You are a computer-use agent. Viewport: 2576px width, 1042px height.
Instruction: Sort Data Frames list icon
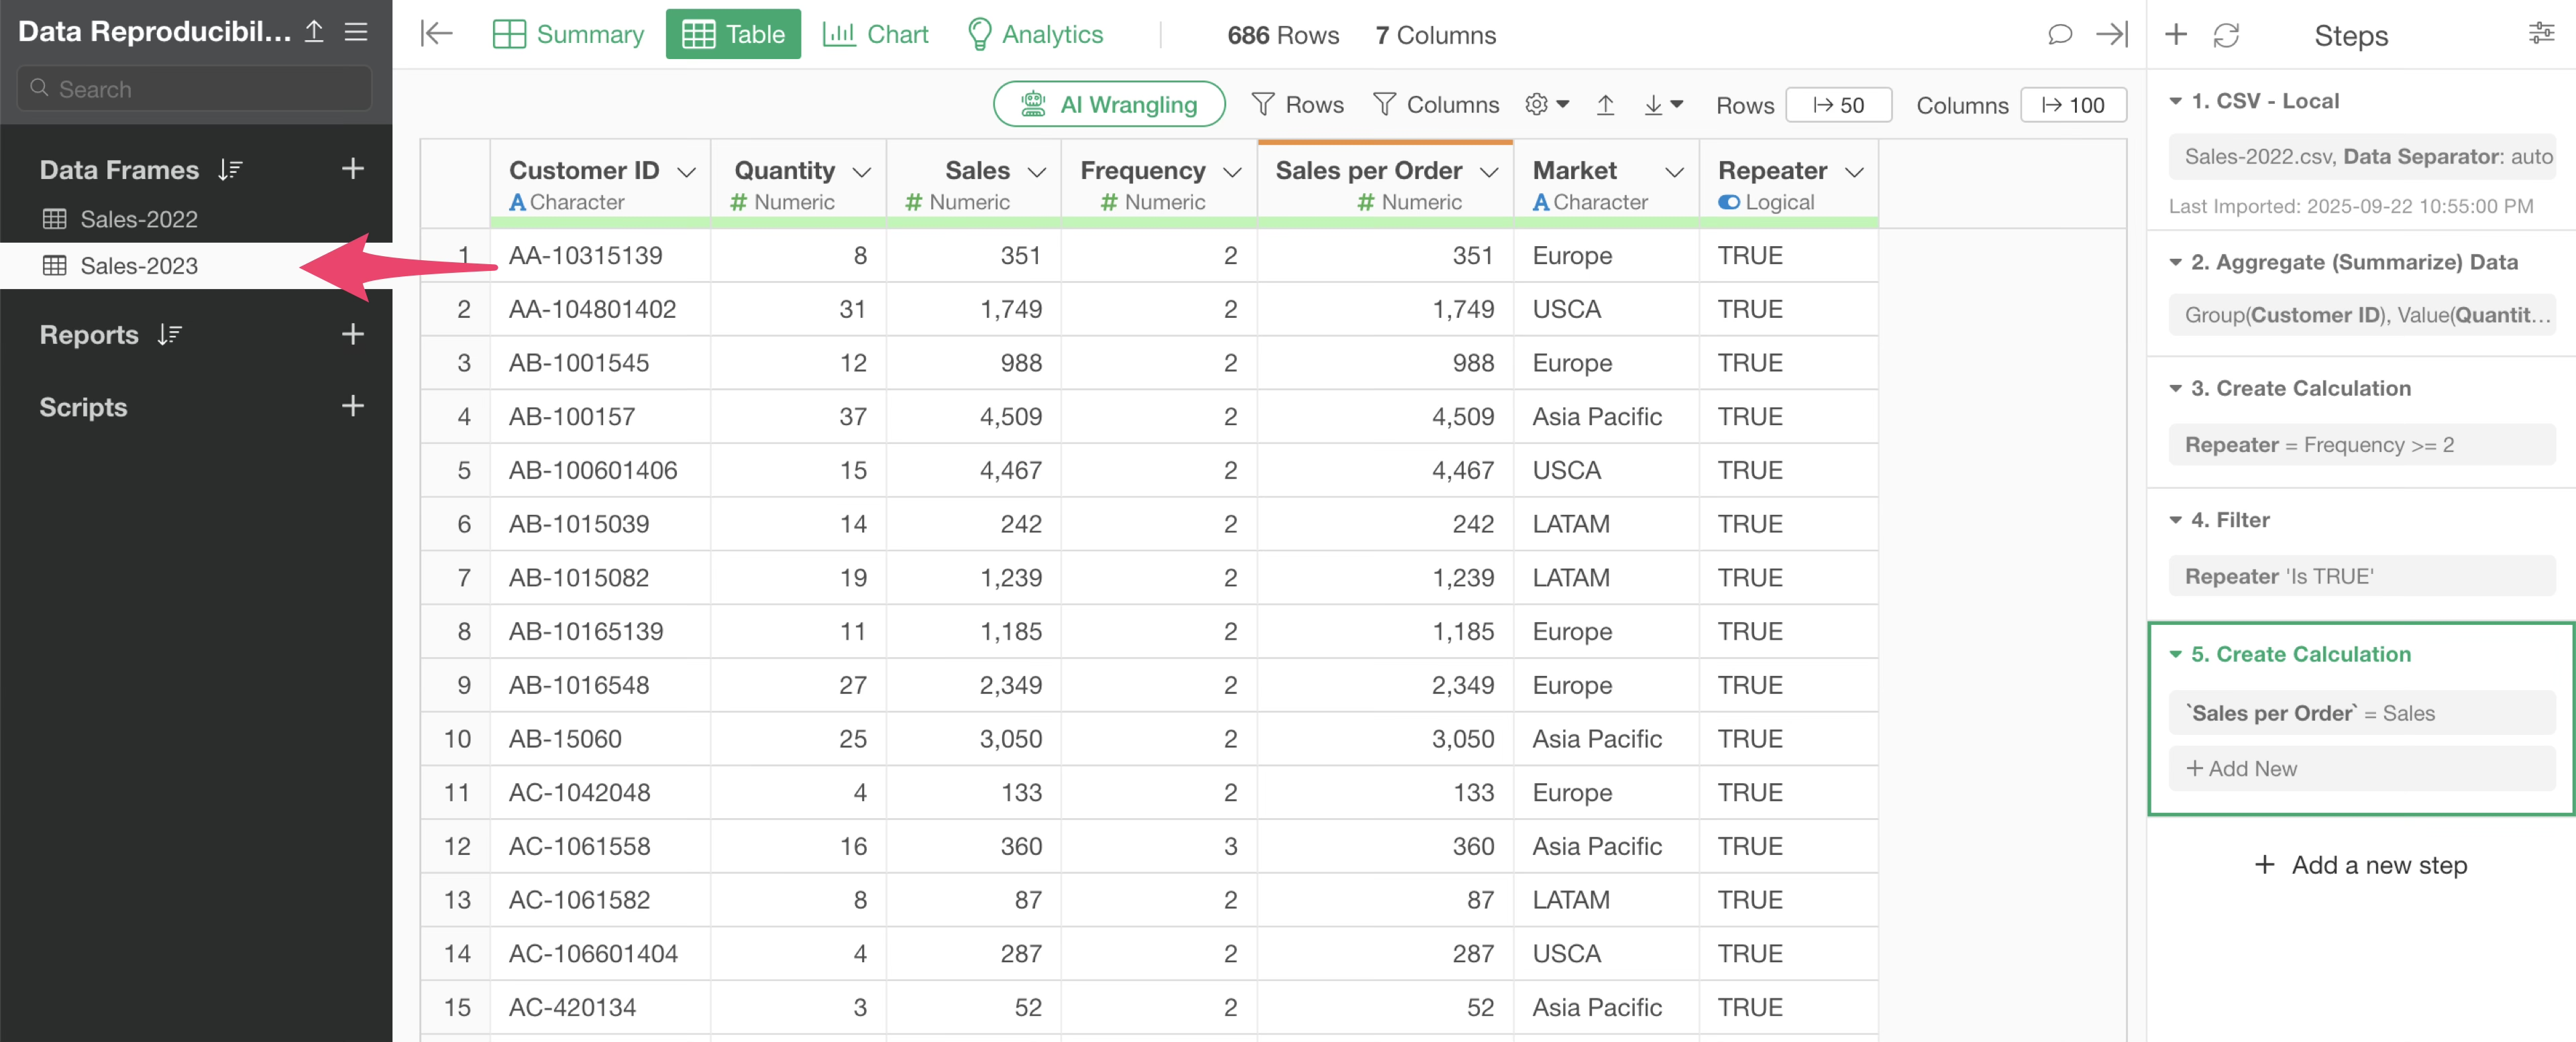[231, 170]
